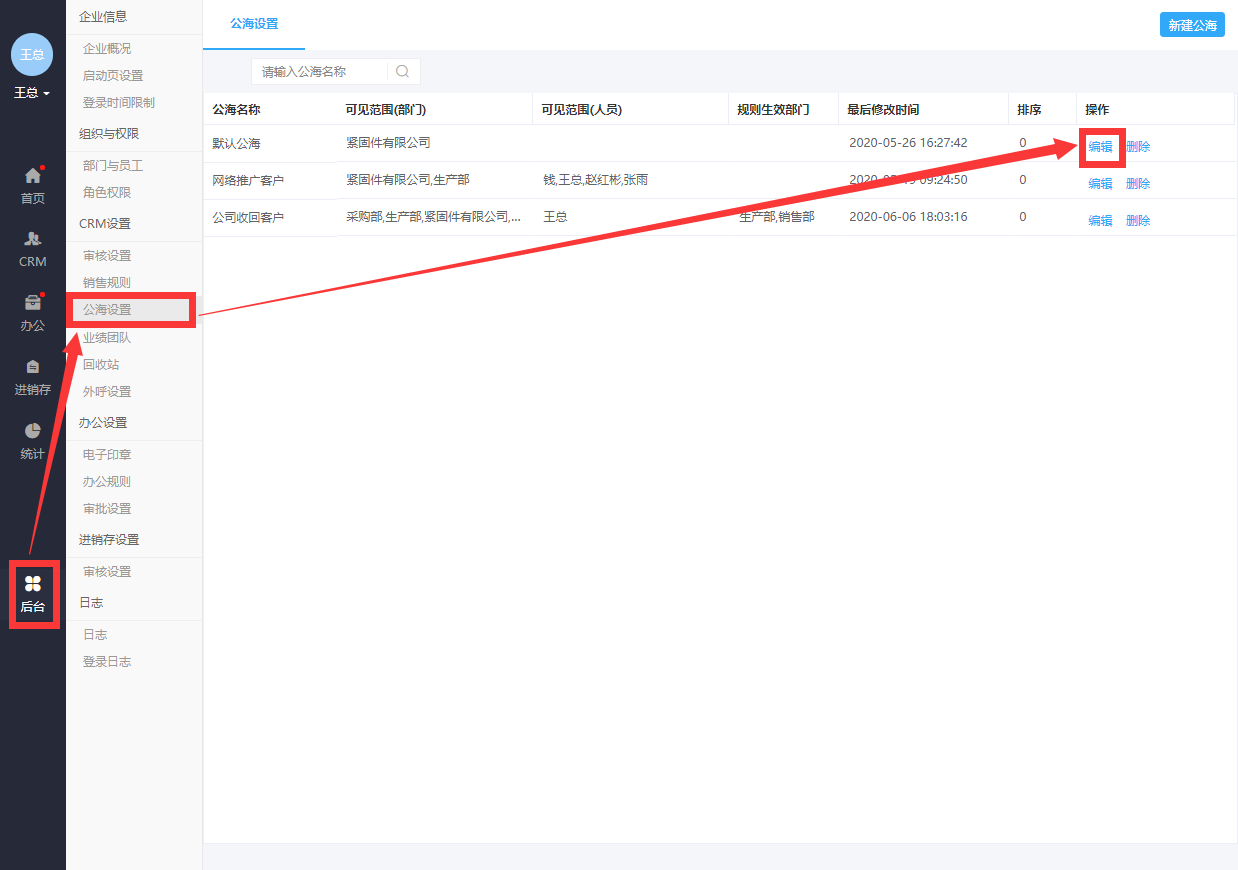Click the 办公设置 section heading
The image size is (1238, 870).
pyautogui.click(x=103, y=422)
